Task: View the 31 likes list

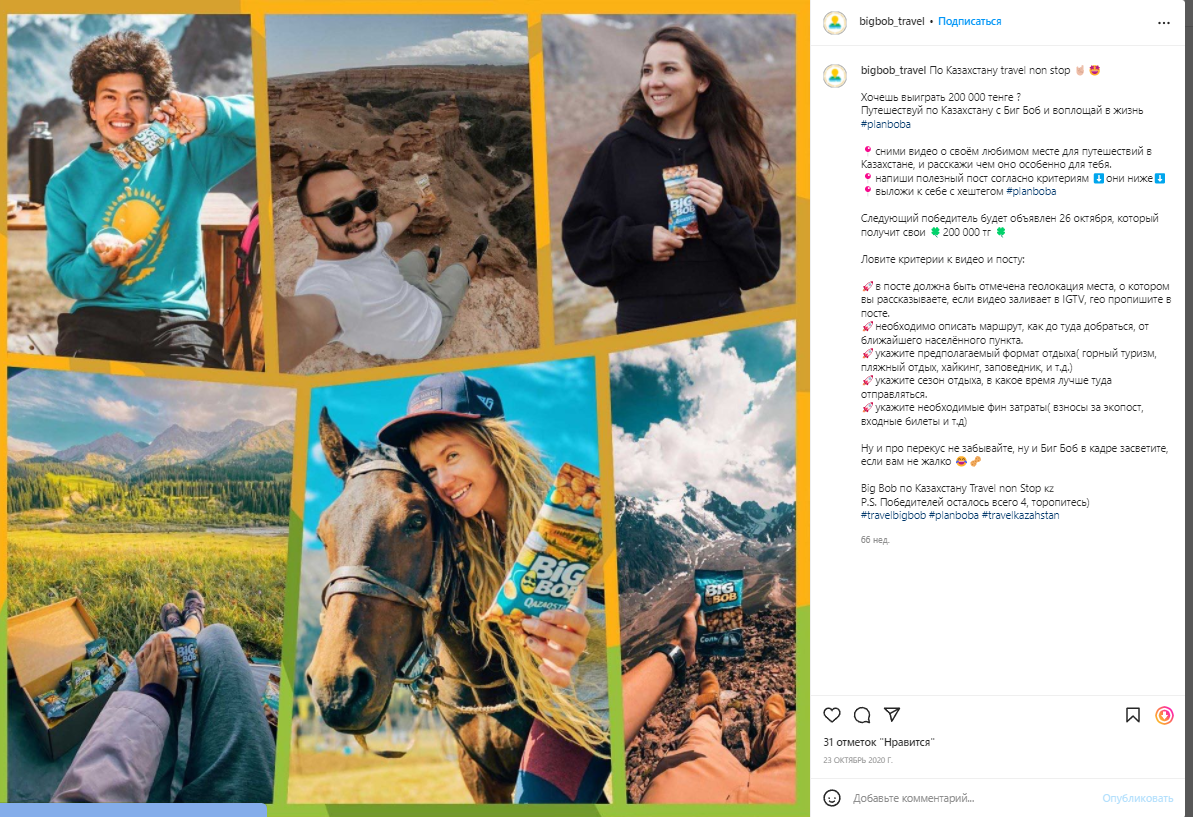Action: [x=878, y=742]
